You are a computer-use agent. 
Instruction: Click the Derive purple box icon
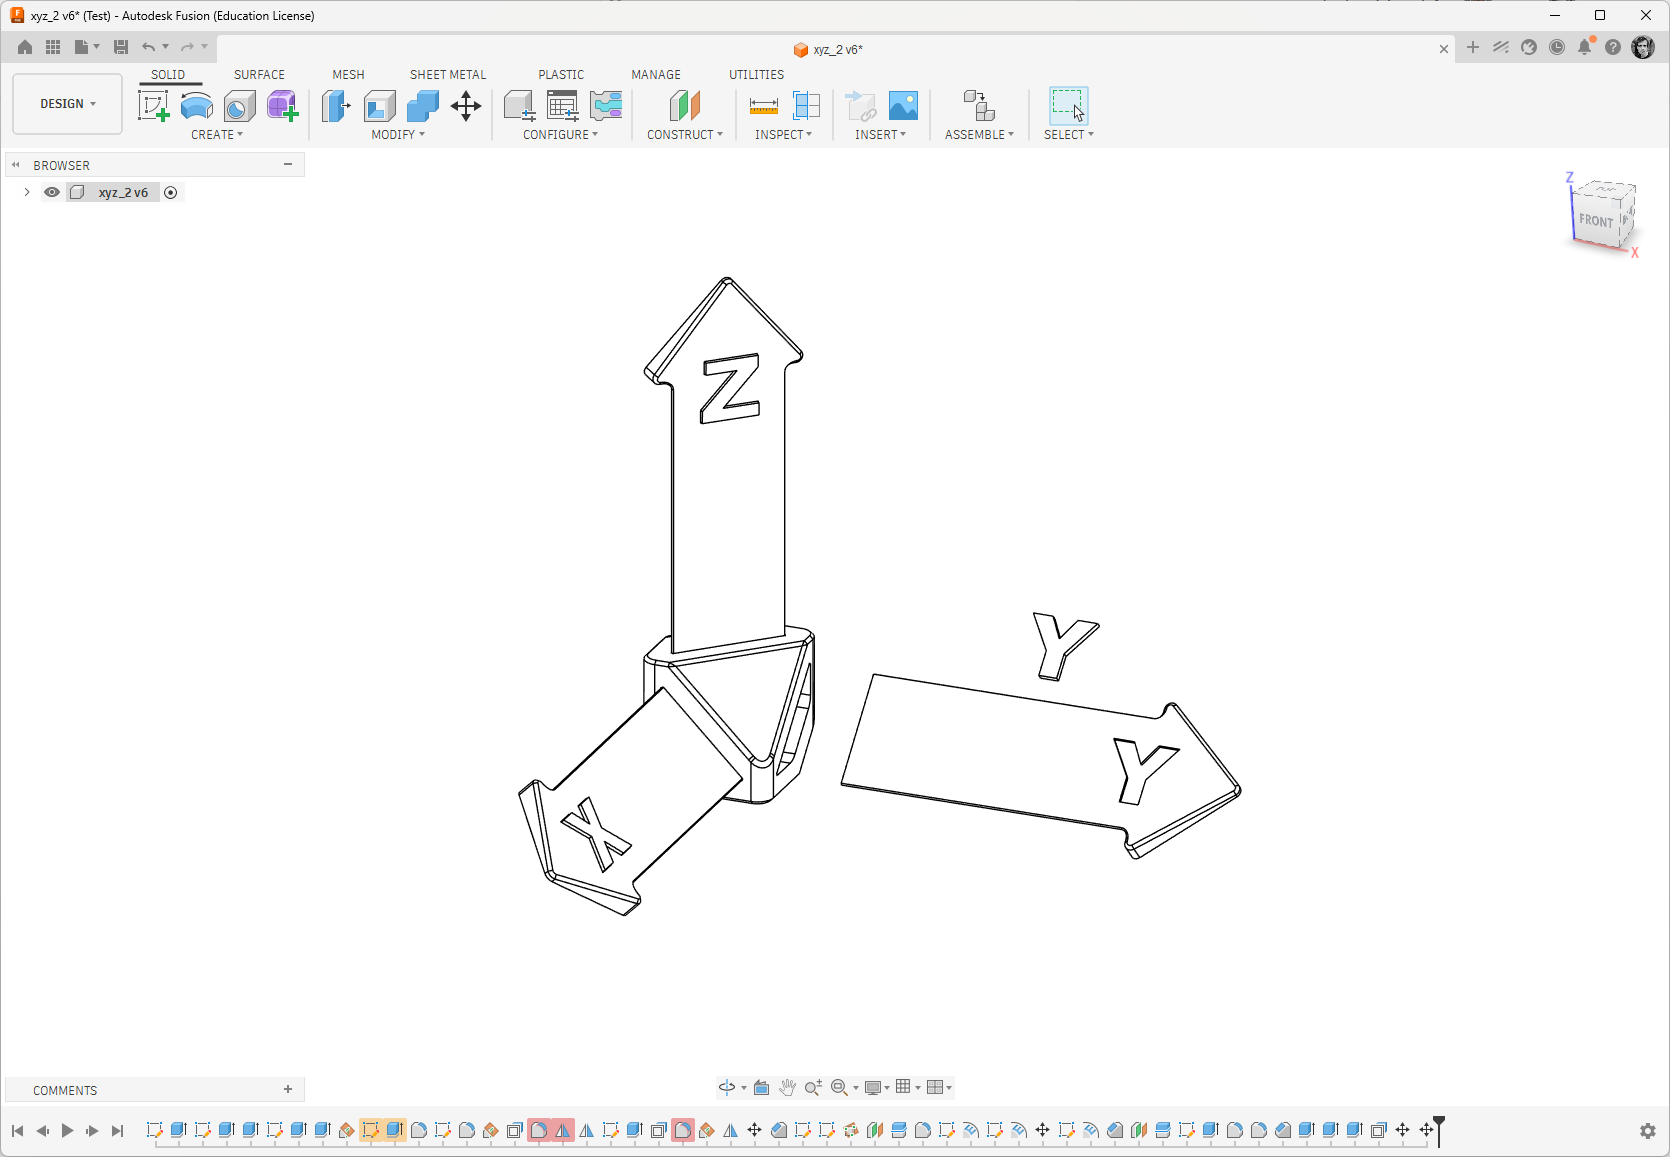pos(283,106)
